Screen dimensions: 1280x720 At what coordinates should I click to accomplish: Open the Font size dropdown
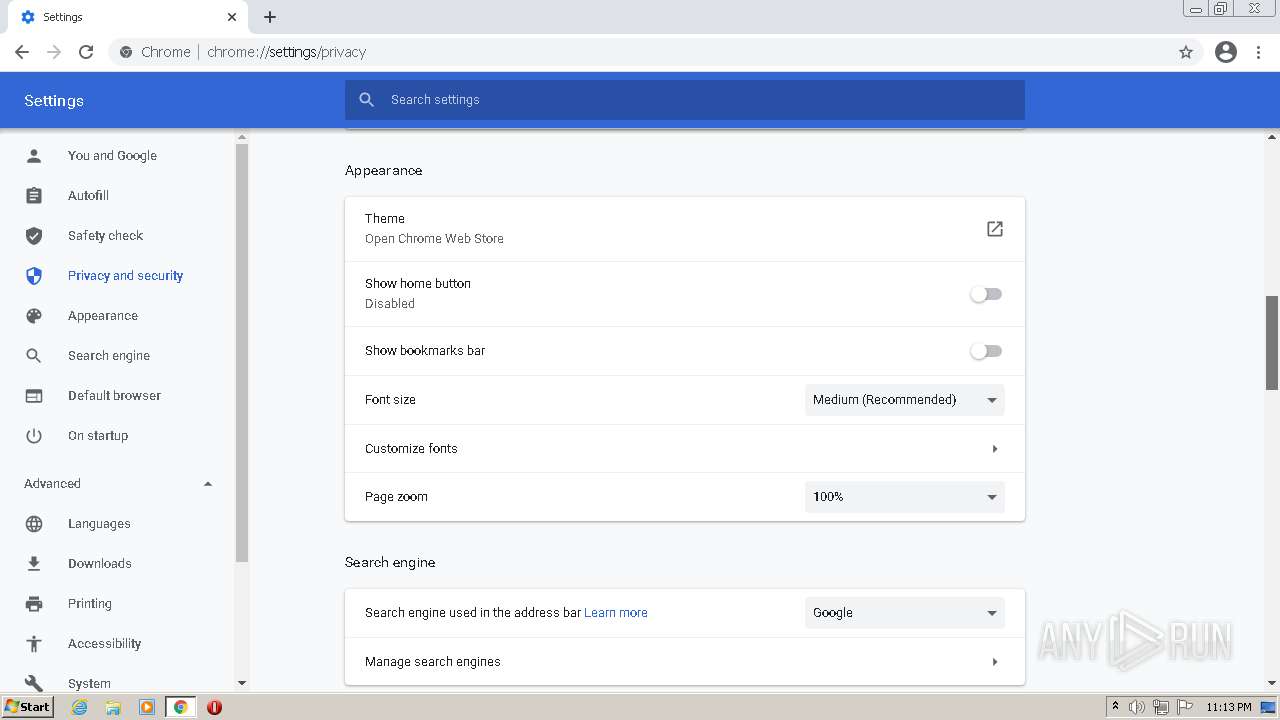[905, 400]
